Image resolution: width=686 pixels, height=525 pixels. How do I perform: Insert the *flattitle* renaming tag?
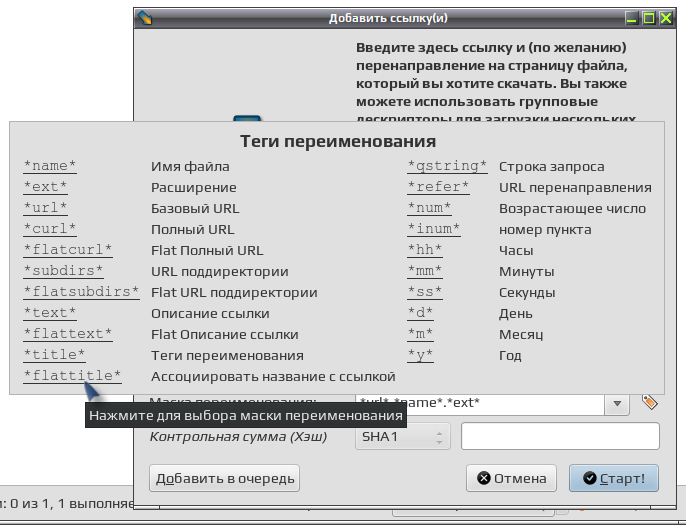point(72,376)
